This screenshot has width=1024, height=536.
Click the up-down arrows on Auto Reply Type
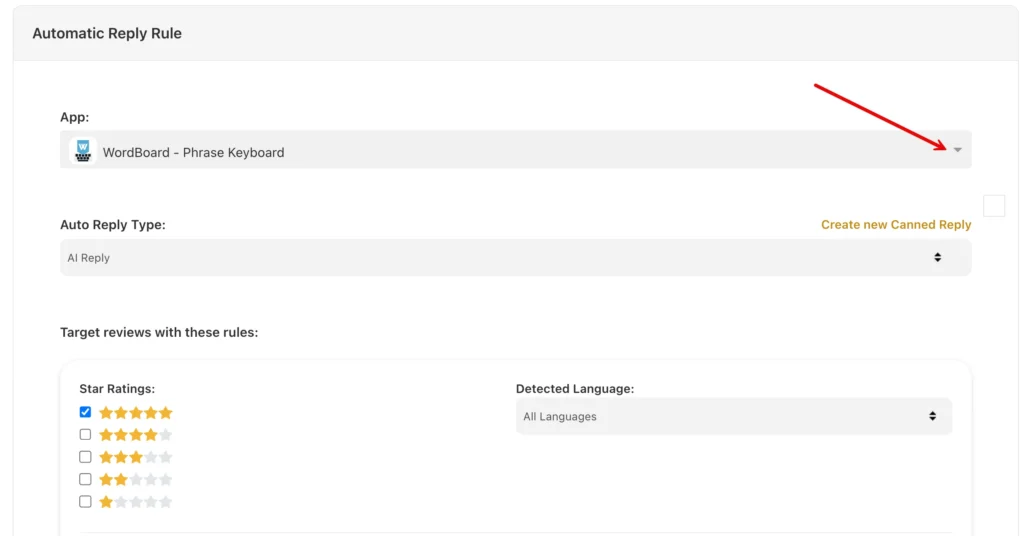tap(937, 258)
